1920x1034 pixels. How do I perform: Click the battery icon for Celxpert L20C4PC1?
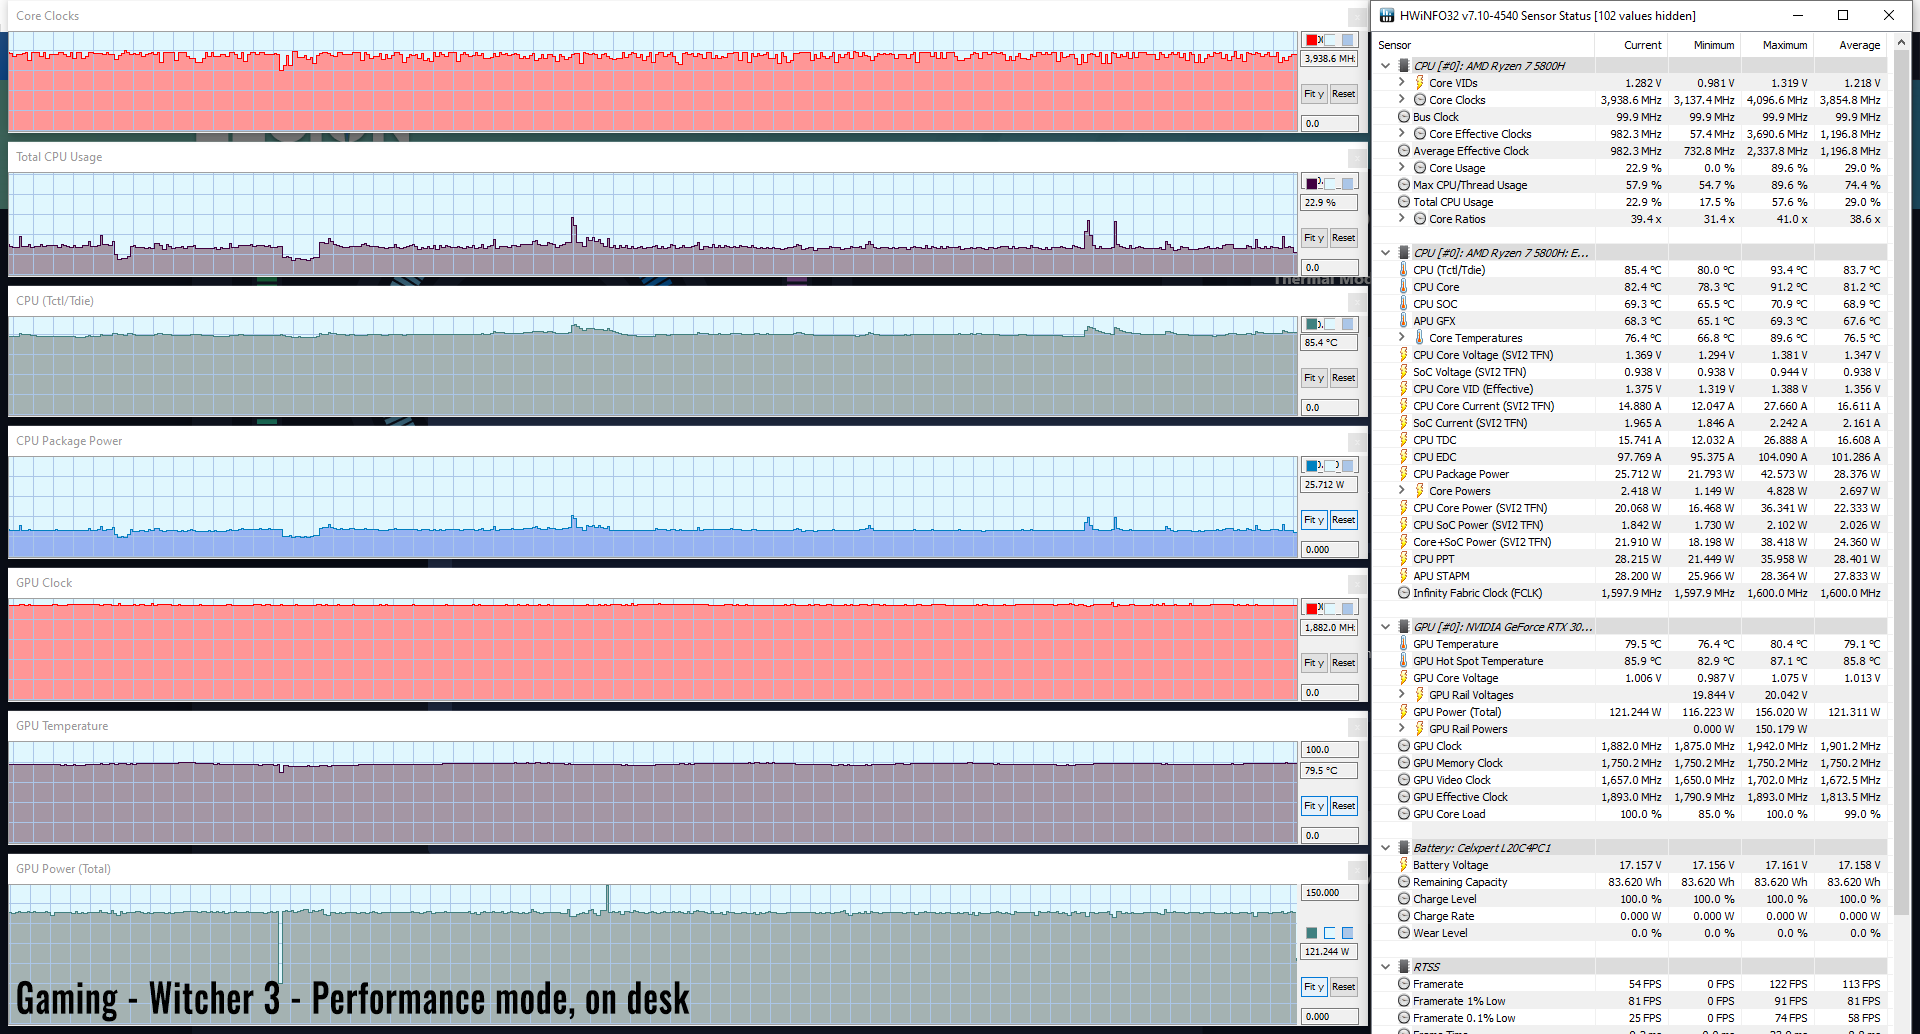[1404, 848]
